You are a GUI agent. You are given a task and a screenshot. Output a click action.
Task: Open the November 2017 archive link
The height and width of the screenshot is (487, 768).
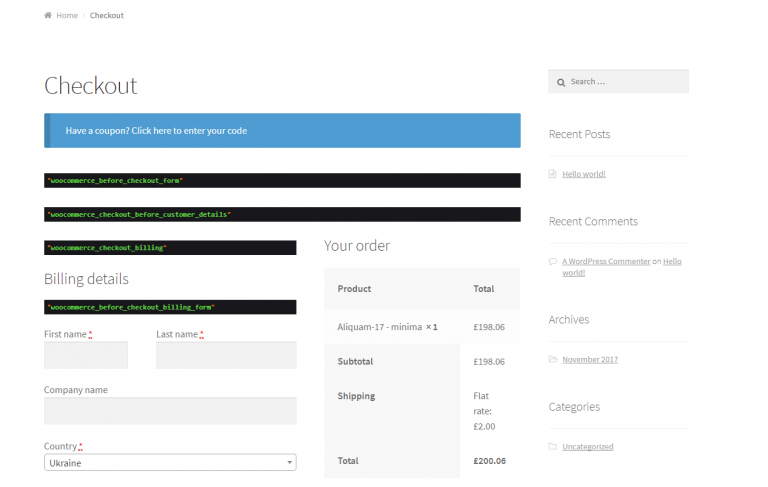pos(589,359)
